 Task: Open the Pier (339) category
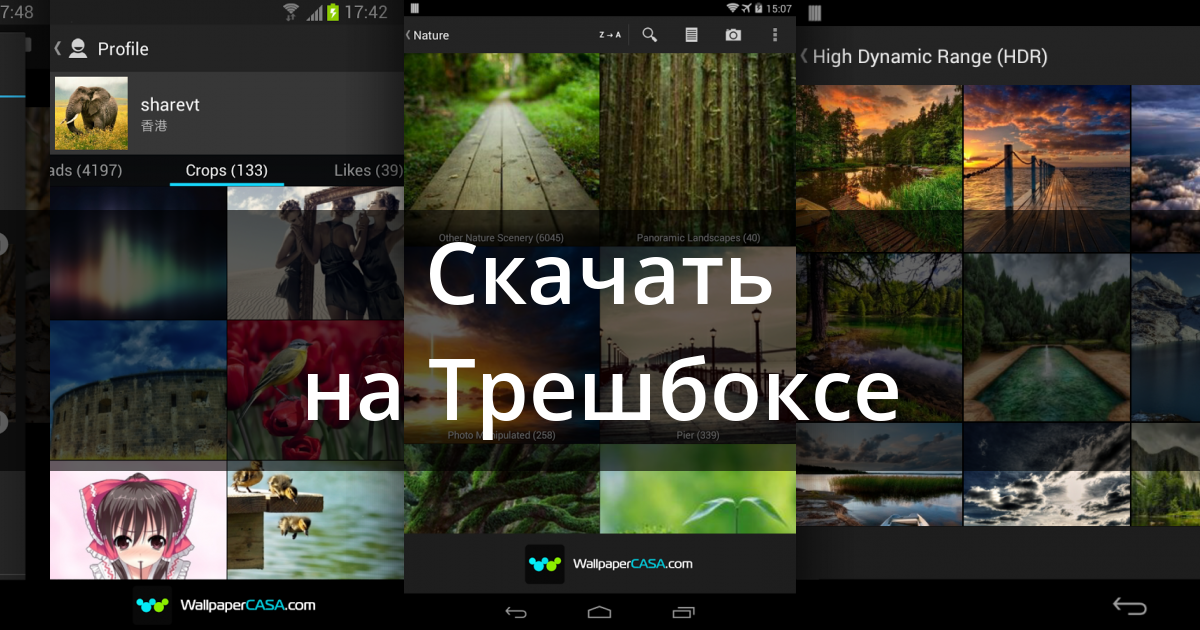point(698,346)
